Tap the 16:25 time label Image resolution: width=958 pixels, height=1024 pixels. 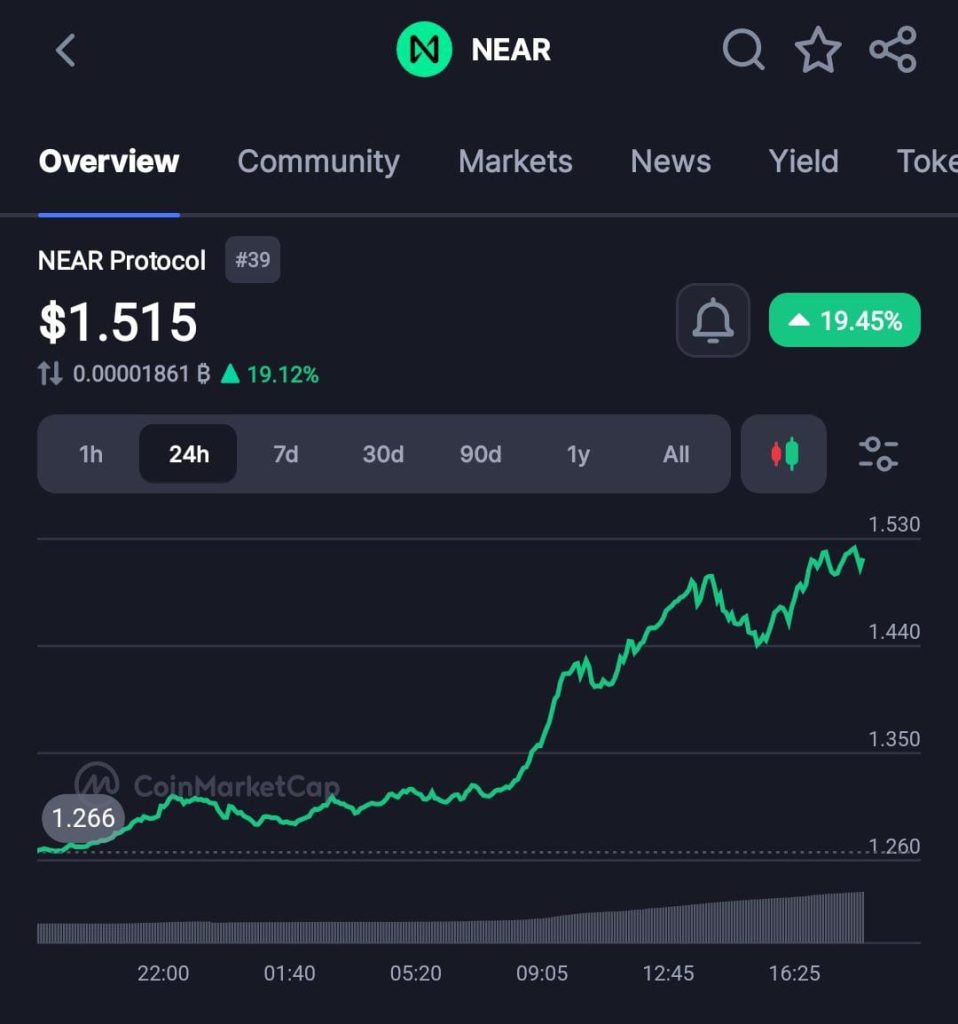(x=794, y=973)
